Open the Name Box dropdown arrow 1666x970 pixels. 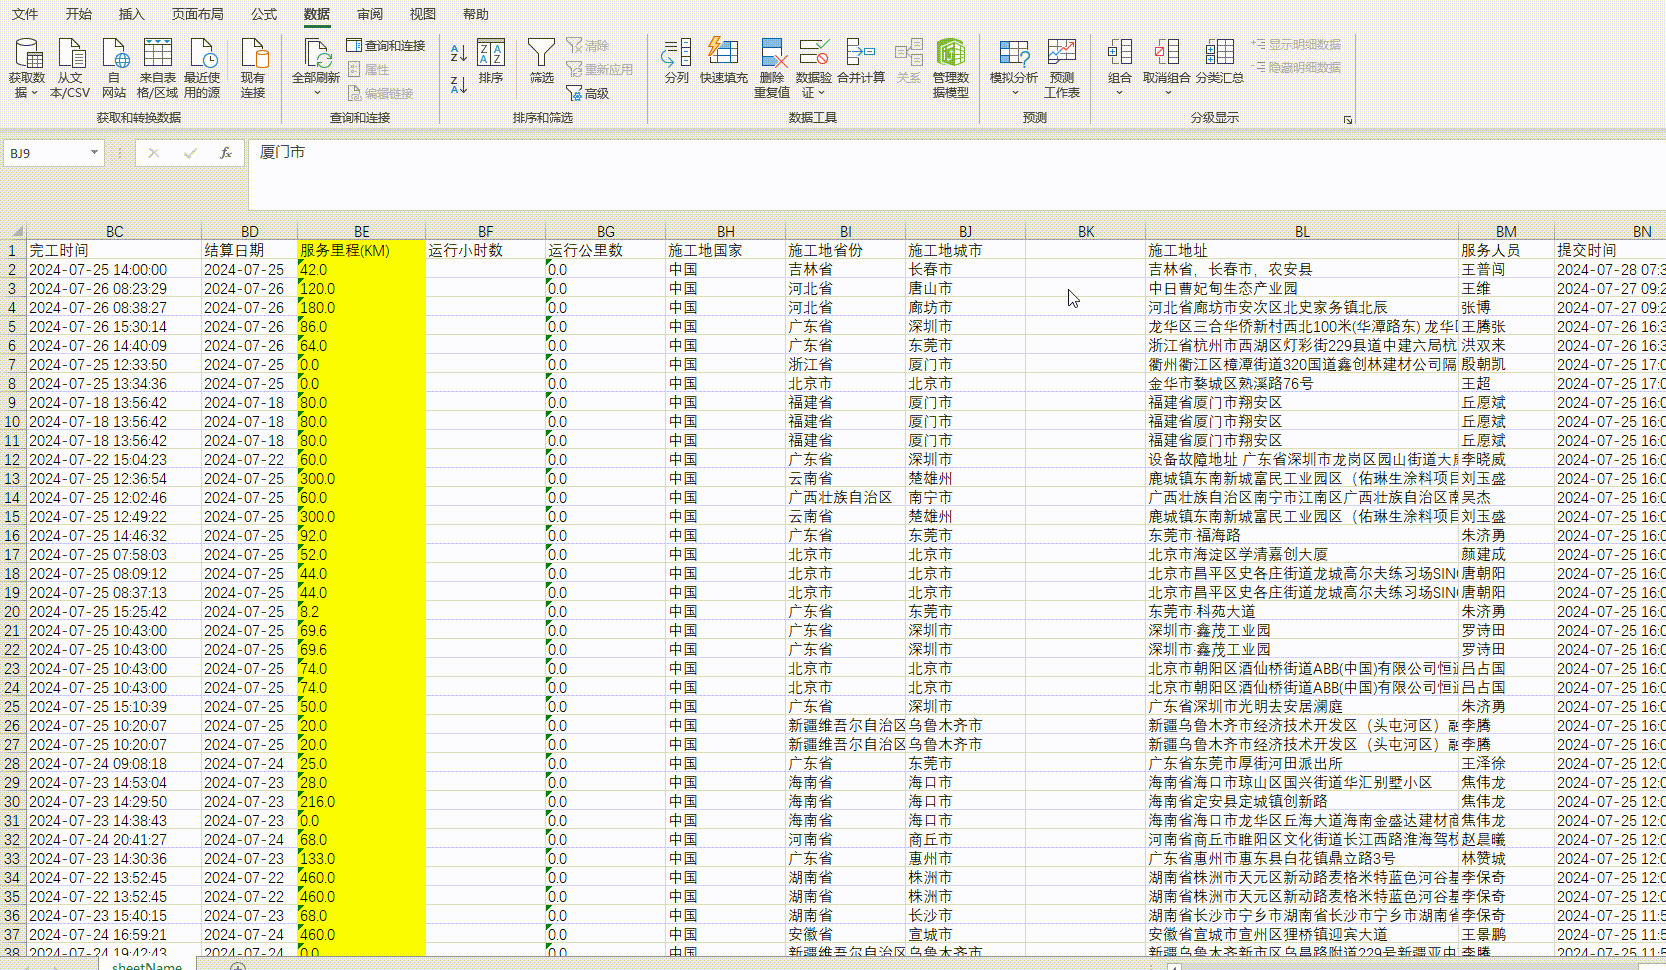pyautogui.click(x=94, y=153)
